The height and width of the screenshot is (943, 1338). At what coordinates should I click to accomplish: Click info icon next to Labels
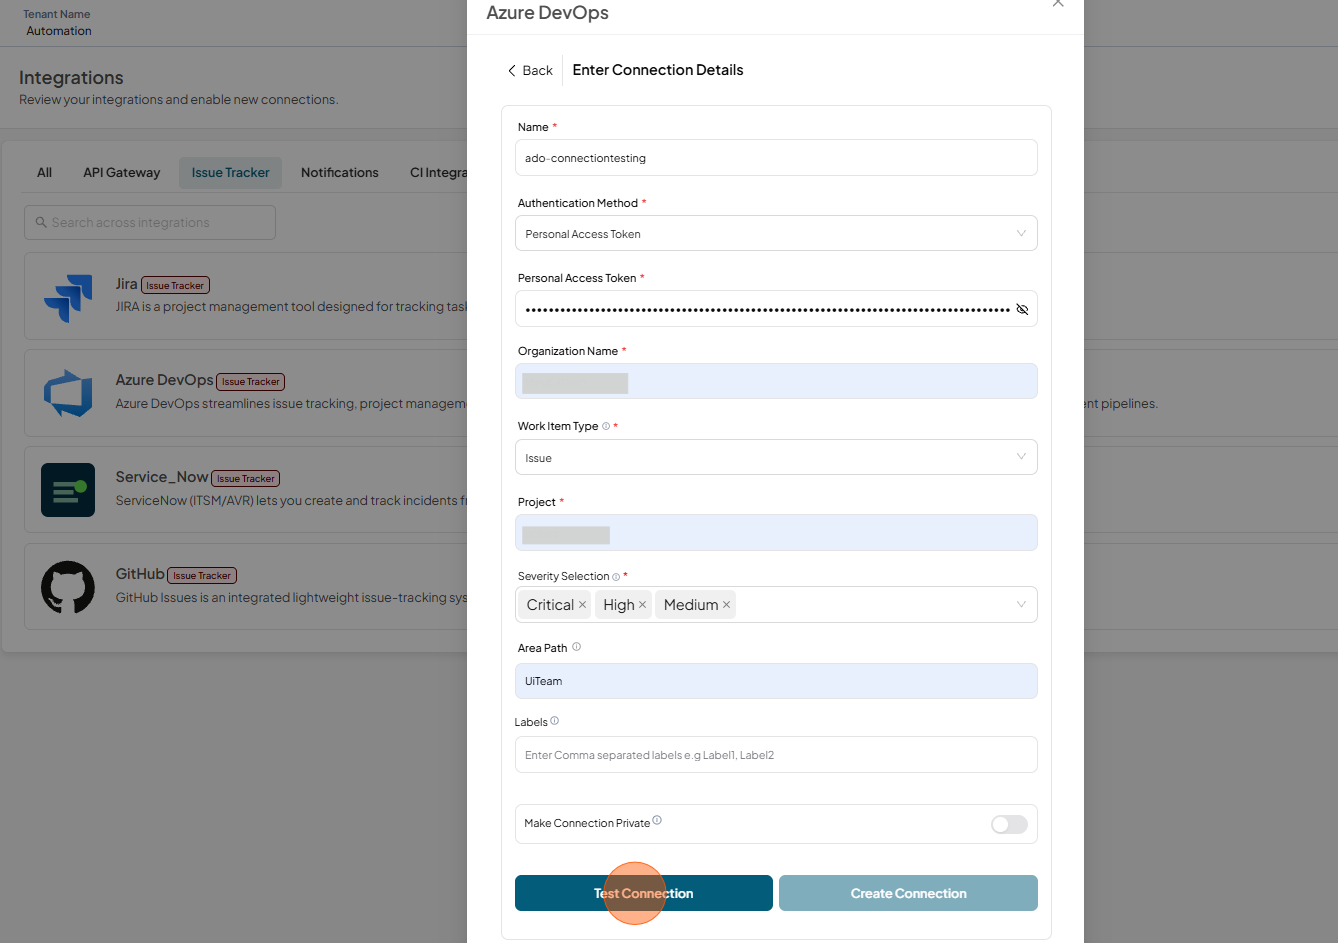[555, 721]
